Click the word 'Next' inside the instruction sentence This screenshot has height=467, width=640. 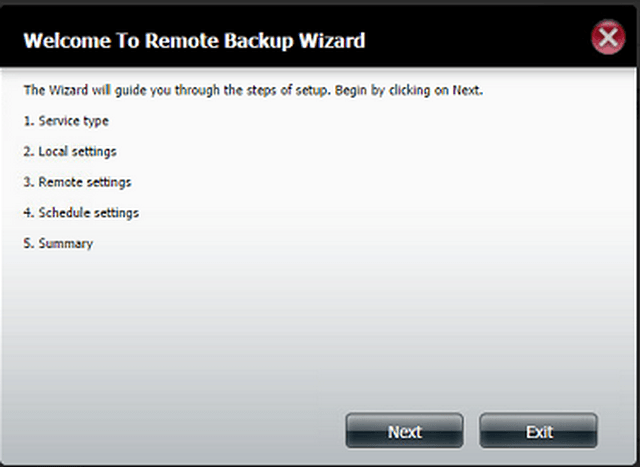[466, 90]
